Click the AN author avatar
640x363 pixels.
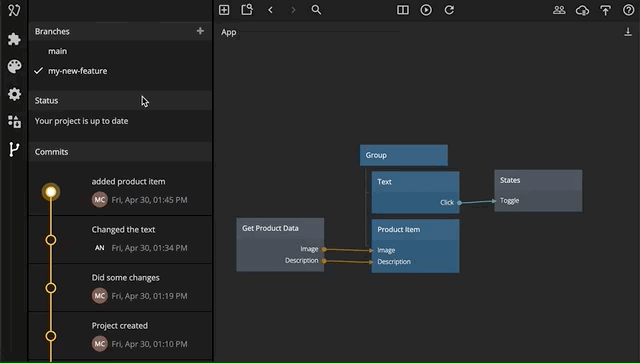click(x=100, y=248)
